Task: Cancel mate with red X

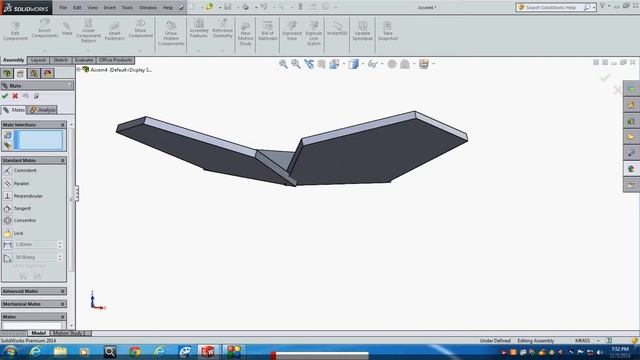Action: [x=15, y=96]
